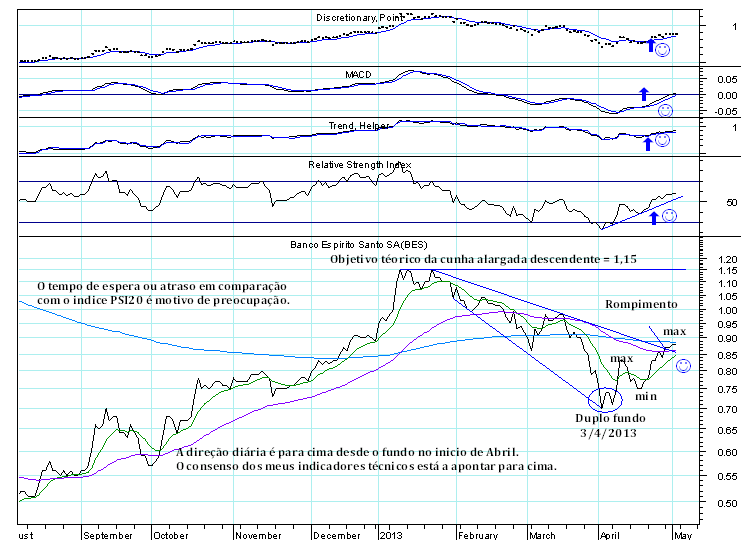Click the 'November' axis label
This screenshot has width=752, height=553.
258,536
